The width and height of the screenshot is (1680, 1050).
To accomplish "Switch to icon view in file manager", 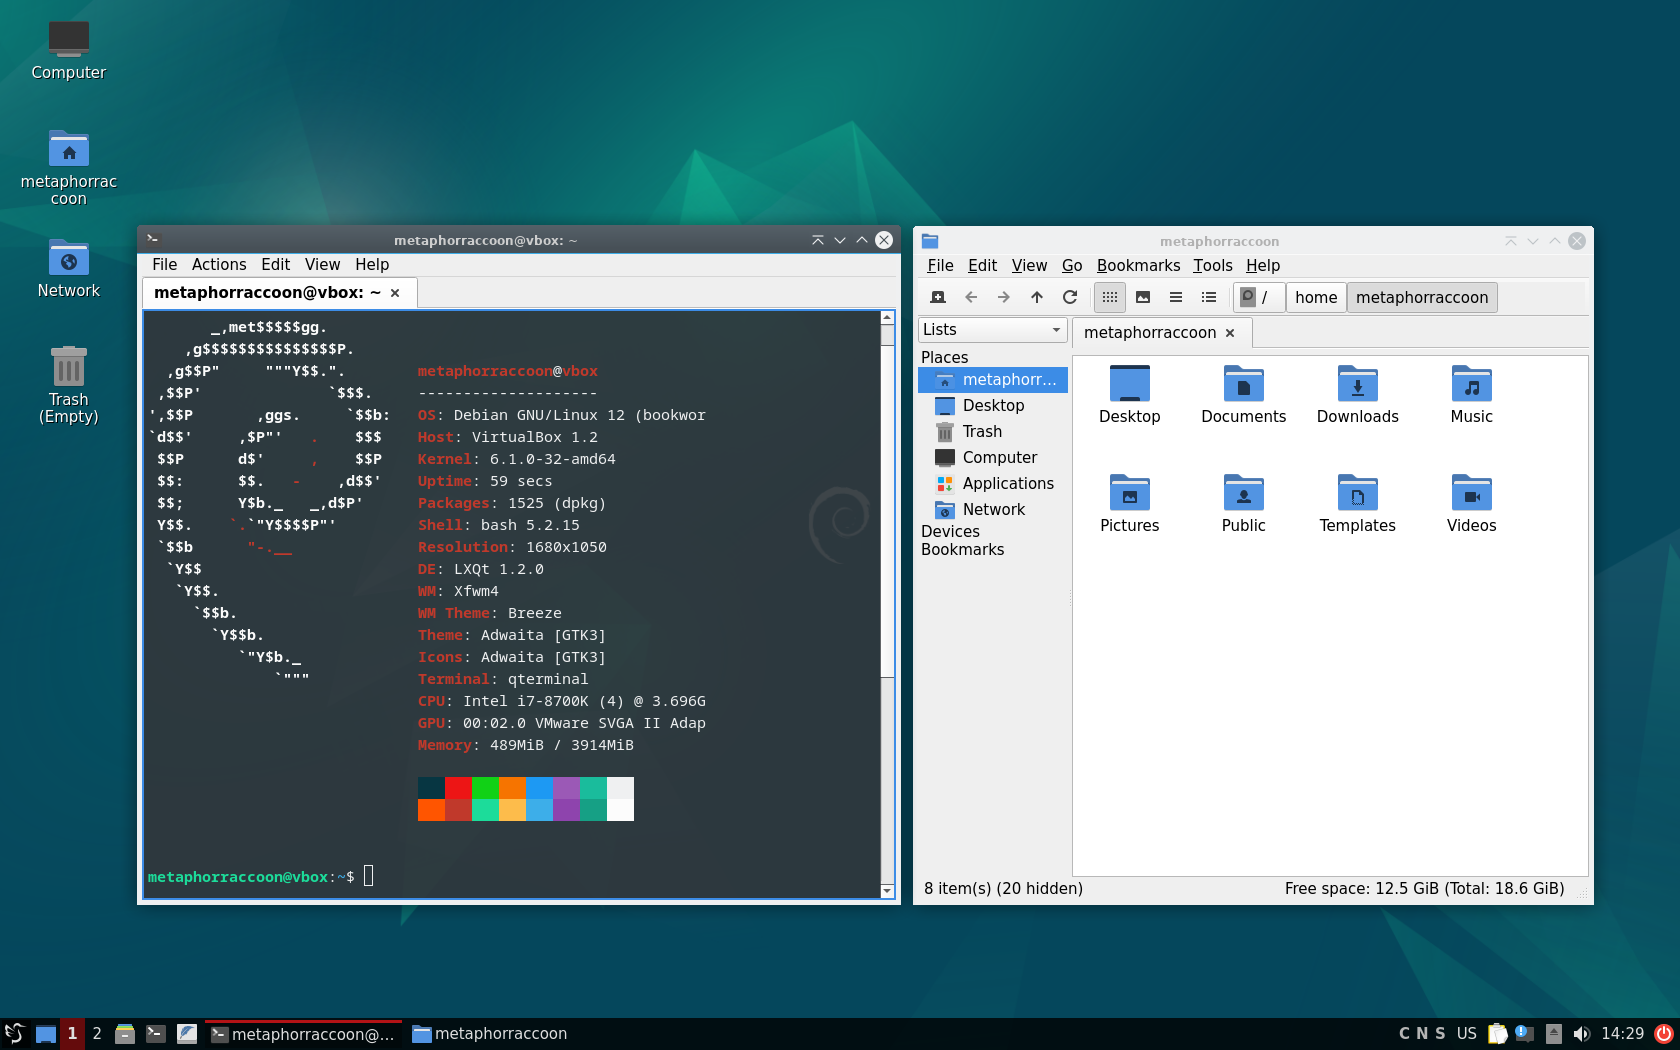I will (x=1110, y=297).
